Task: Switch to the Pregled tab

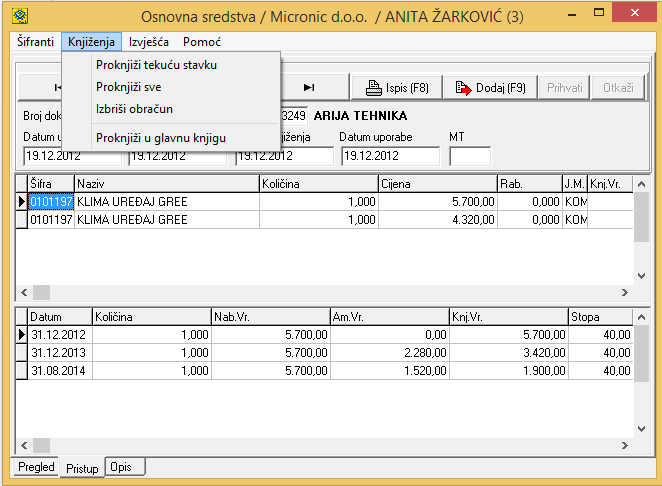Action: 36,467
